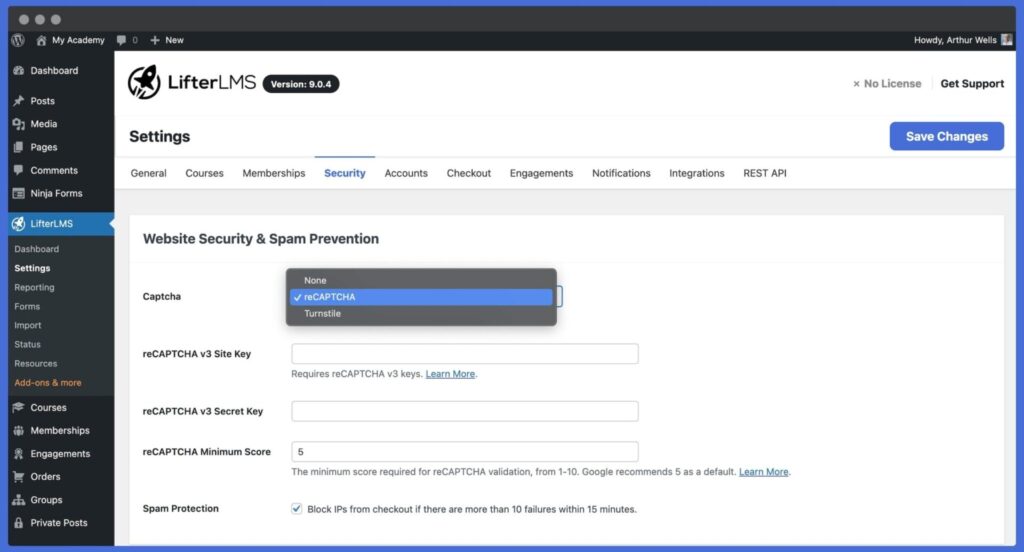Click the Howdy, Arthur Wells account text

pos(955,40)
